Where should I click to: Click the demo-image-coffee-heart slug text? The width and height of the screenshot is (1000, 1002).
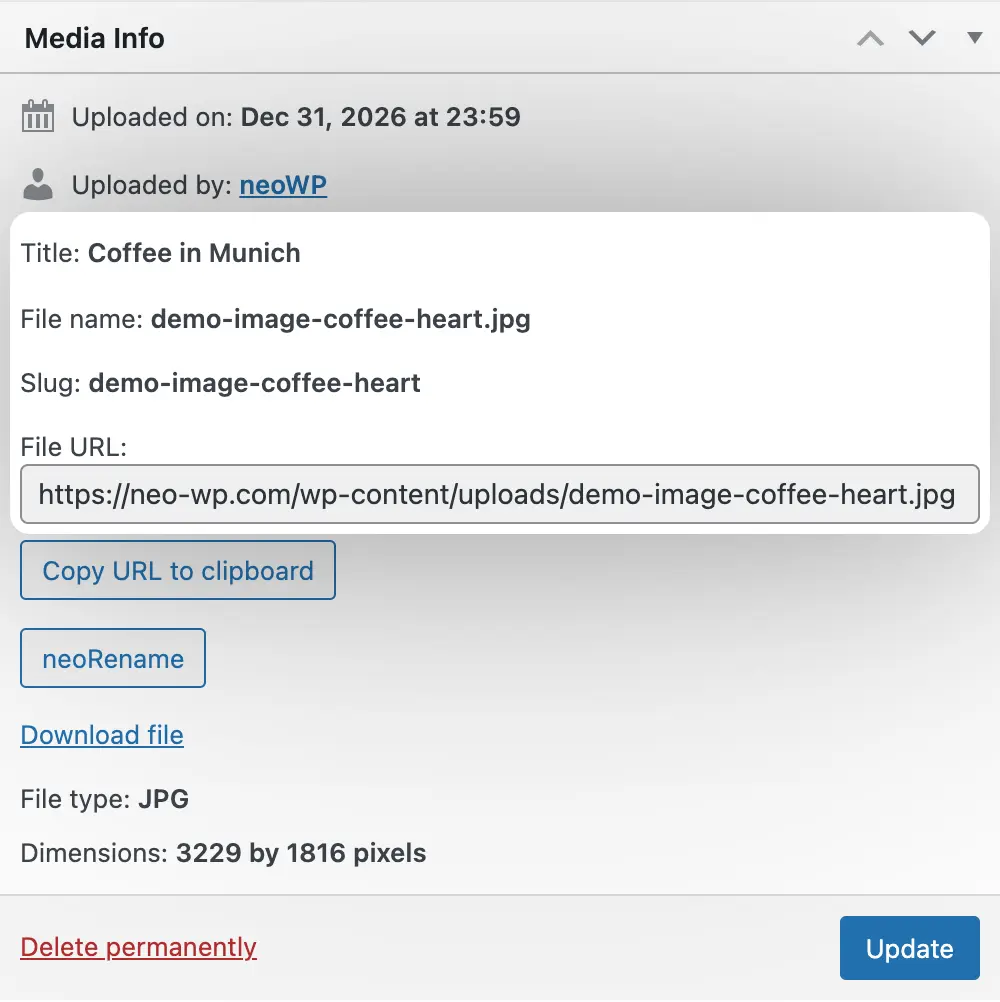pos(255,383)
